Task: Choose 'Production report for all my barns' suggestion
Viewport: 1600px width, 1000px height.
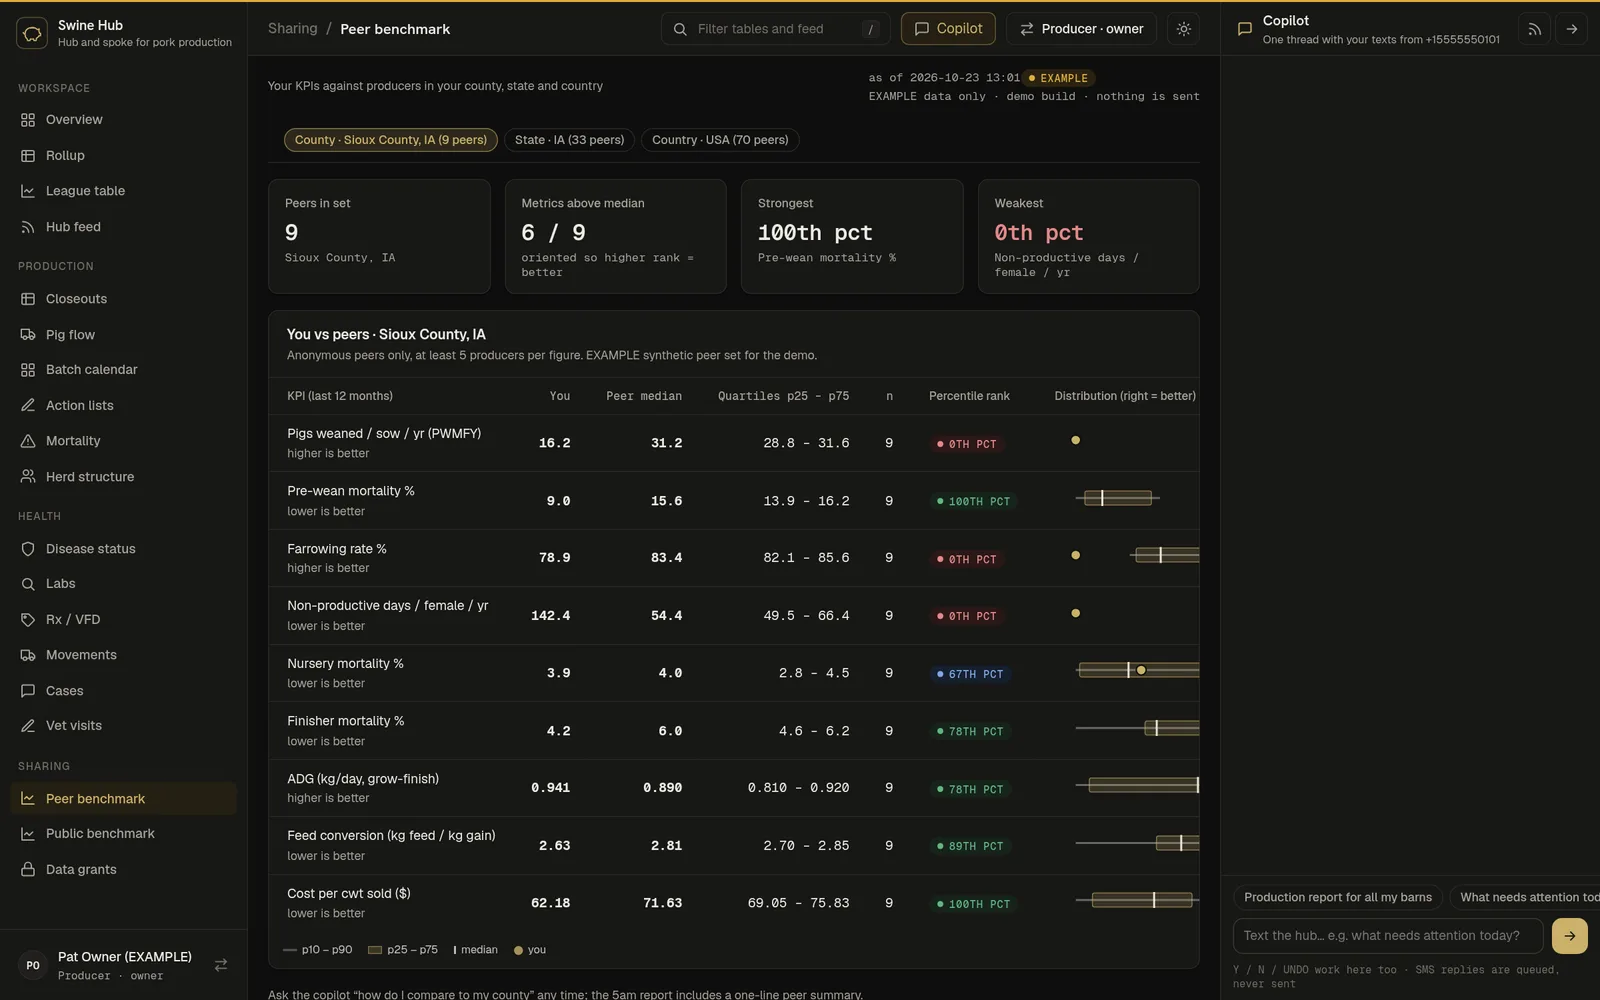Action: pyautogui.click(x=1338, y=898)
